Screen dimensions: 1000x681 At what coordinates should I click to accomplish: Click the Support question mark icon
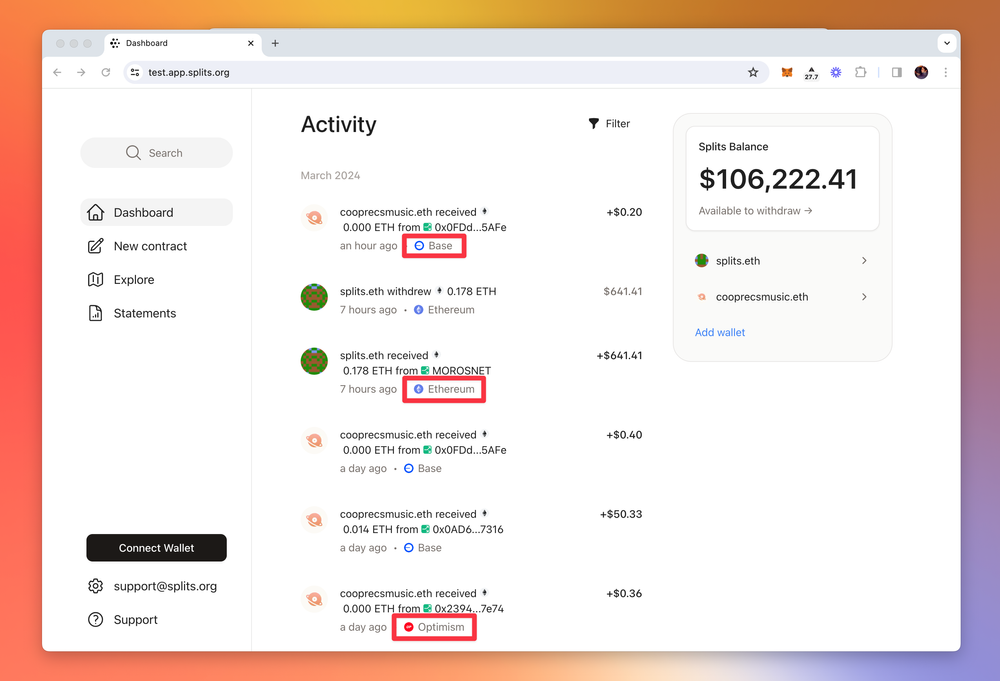[x=95, y=619]
